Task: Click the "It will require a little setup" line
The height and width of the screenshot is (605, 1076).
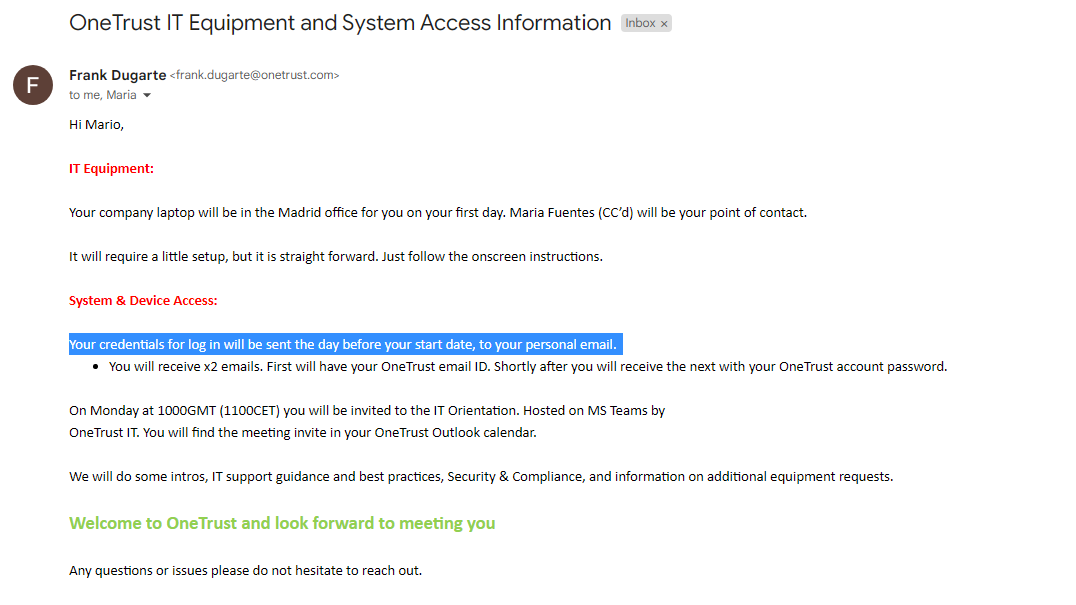Action: click(x=335, y=257)
